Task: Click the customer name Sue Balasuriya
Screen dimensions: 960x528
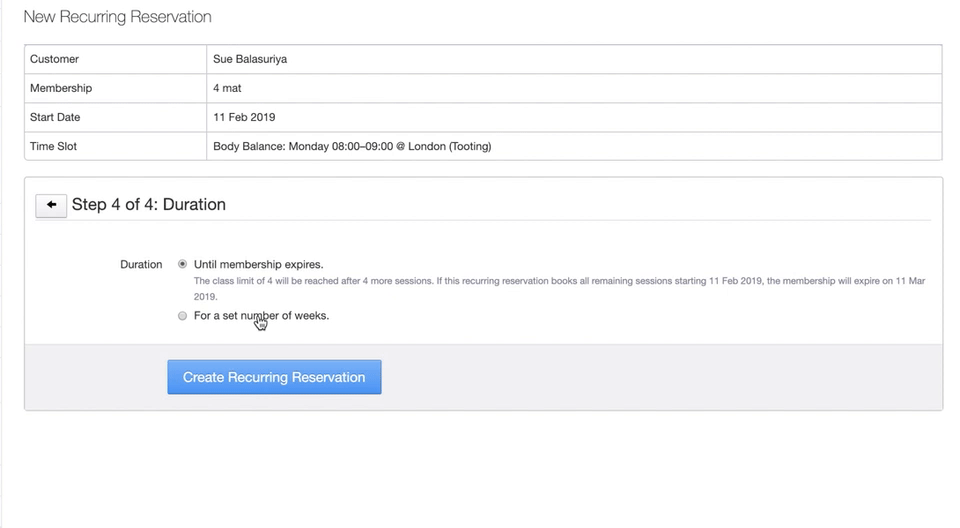Action: [250, 59]
